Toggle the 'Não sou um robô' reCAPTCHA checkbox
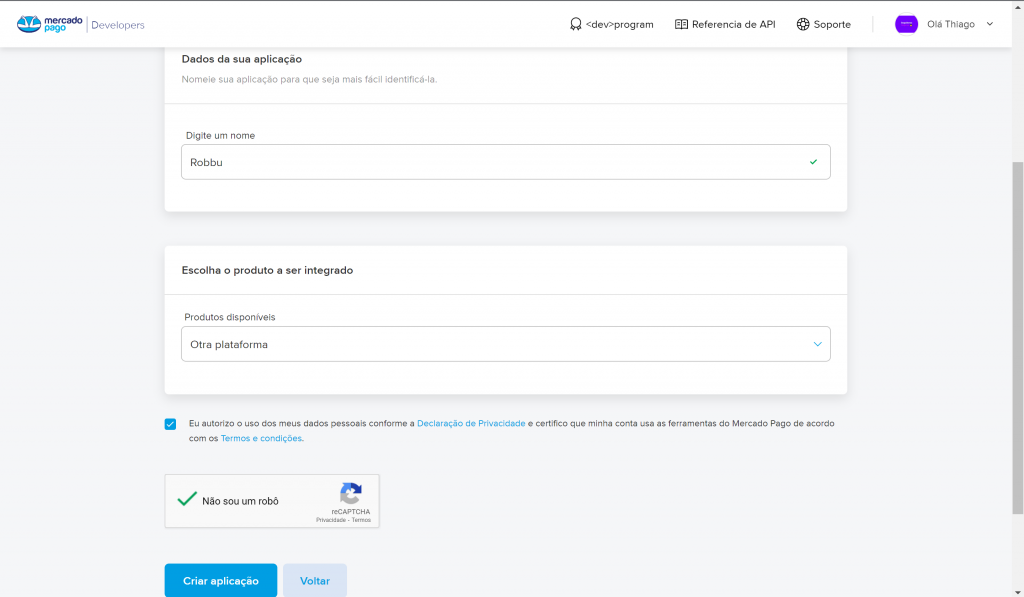The image size is (1024, 597). tap(186, 499)
